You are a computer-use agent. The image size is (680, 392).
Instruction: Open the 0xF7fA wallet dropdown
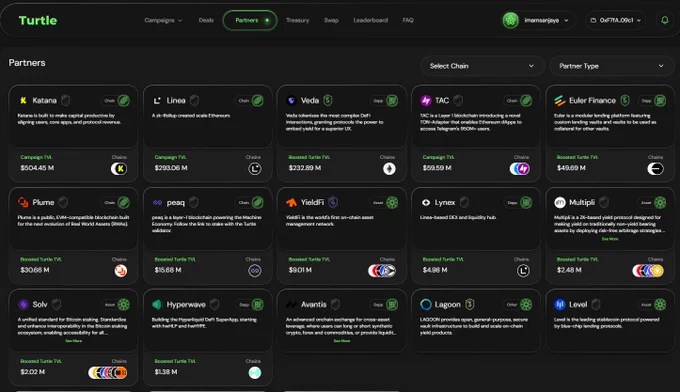(x=615, y=20)
